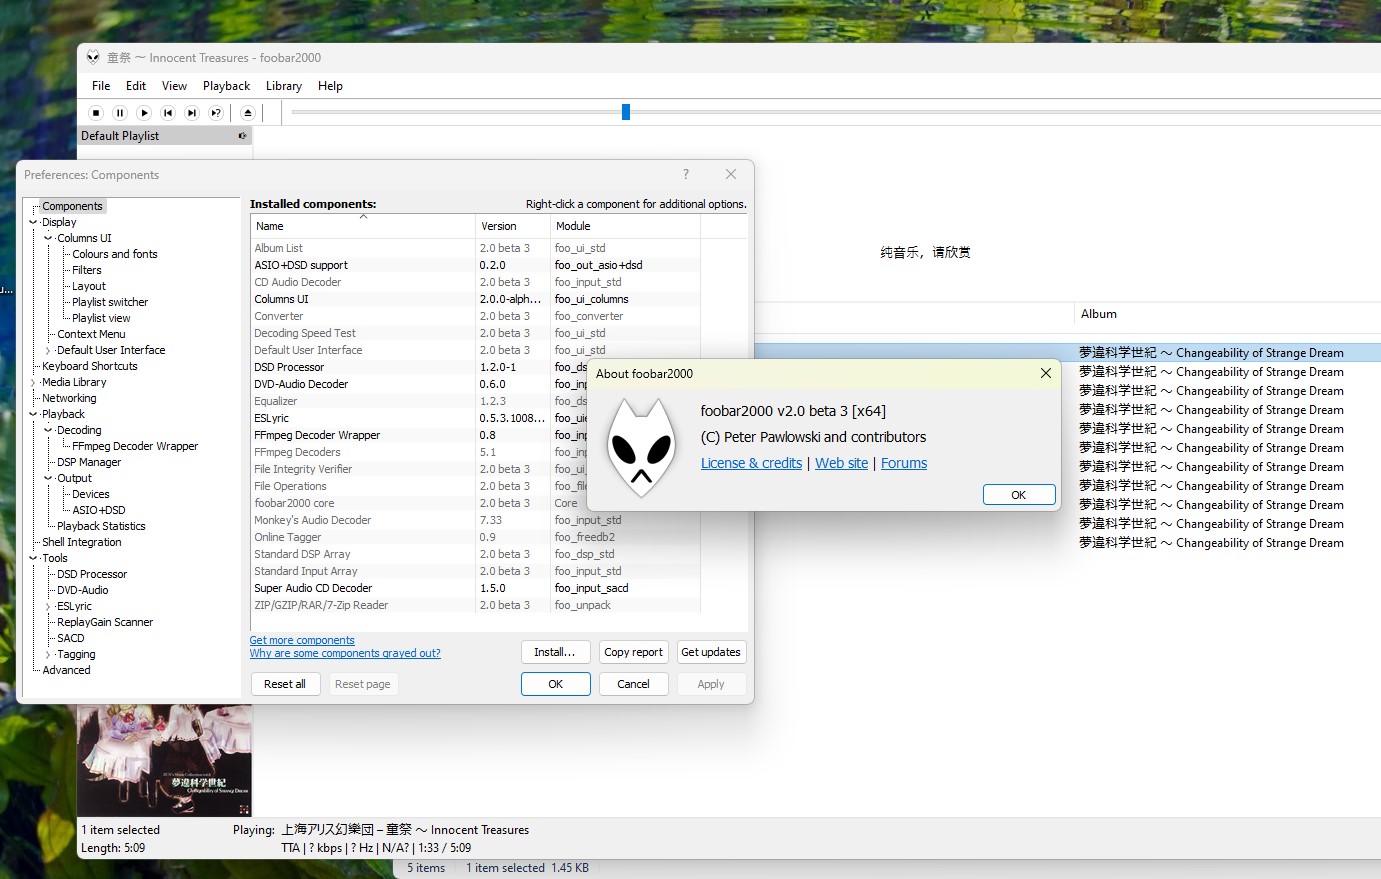This screenshot has width=1381, height=879.
Task: Cancel the Preferences dialog
Action: [633, 684]
